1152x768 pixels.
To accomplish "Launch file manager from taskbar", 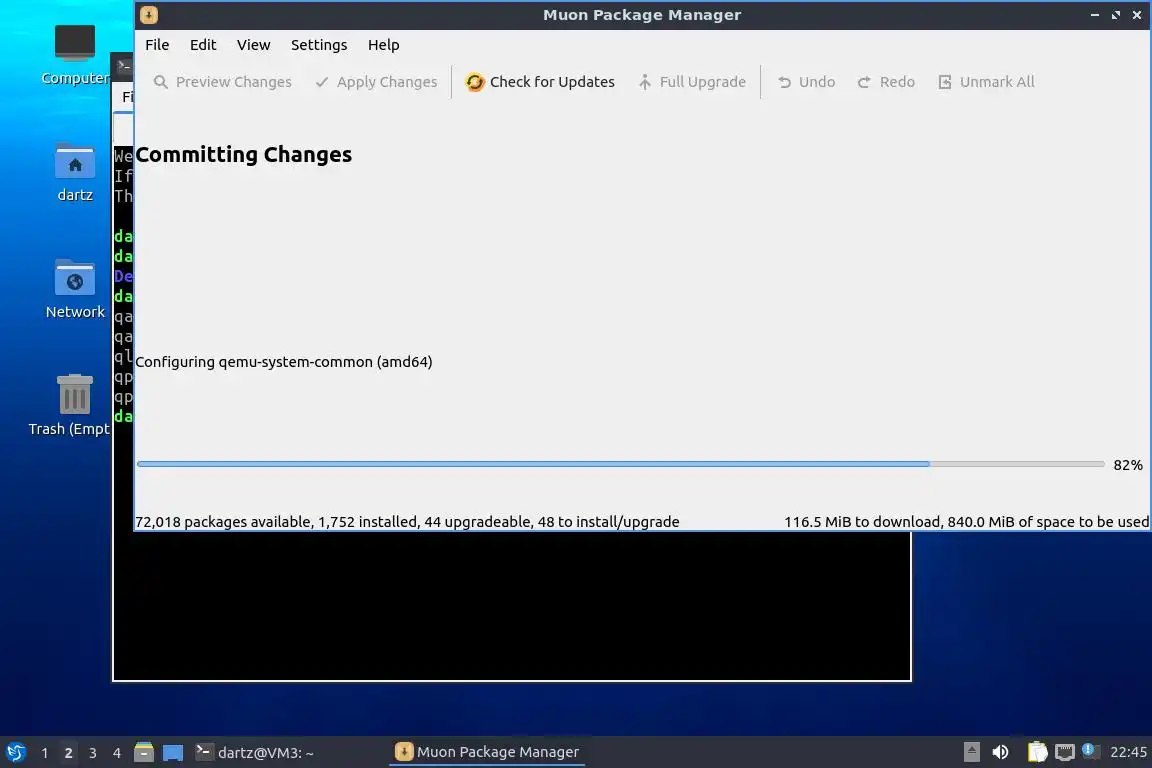I will (x=144, y=752).
